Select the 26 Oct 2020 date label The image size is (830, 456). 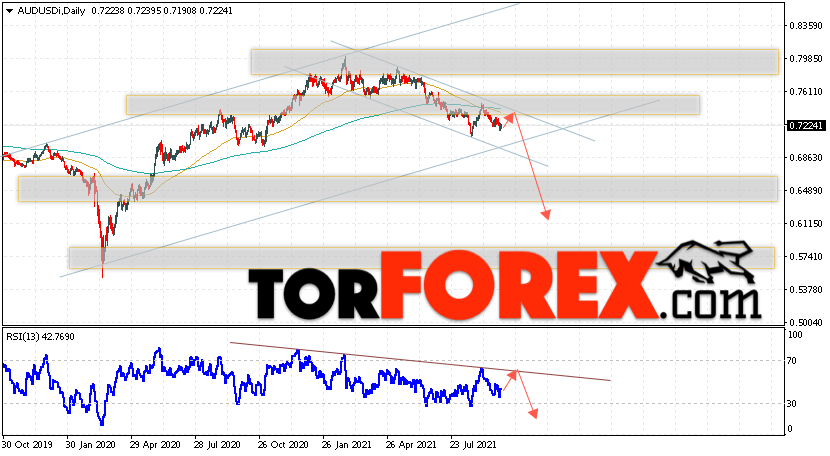[282, 445]
